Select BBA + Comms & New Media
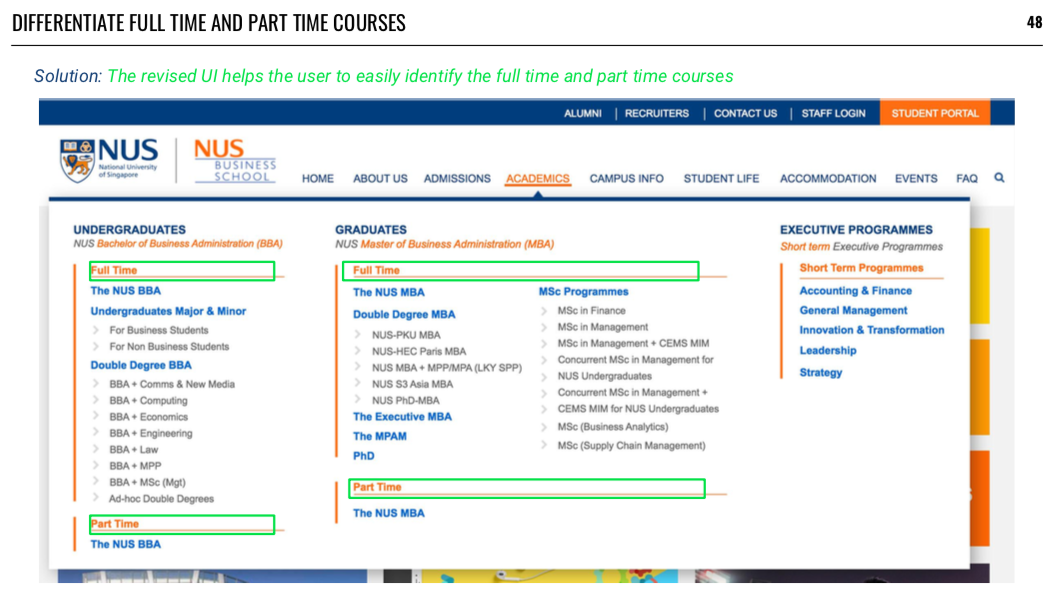This screenshot has width=1057, height=596. (172, 384)
